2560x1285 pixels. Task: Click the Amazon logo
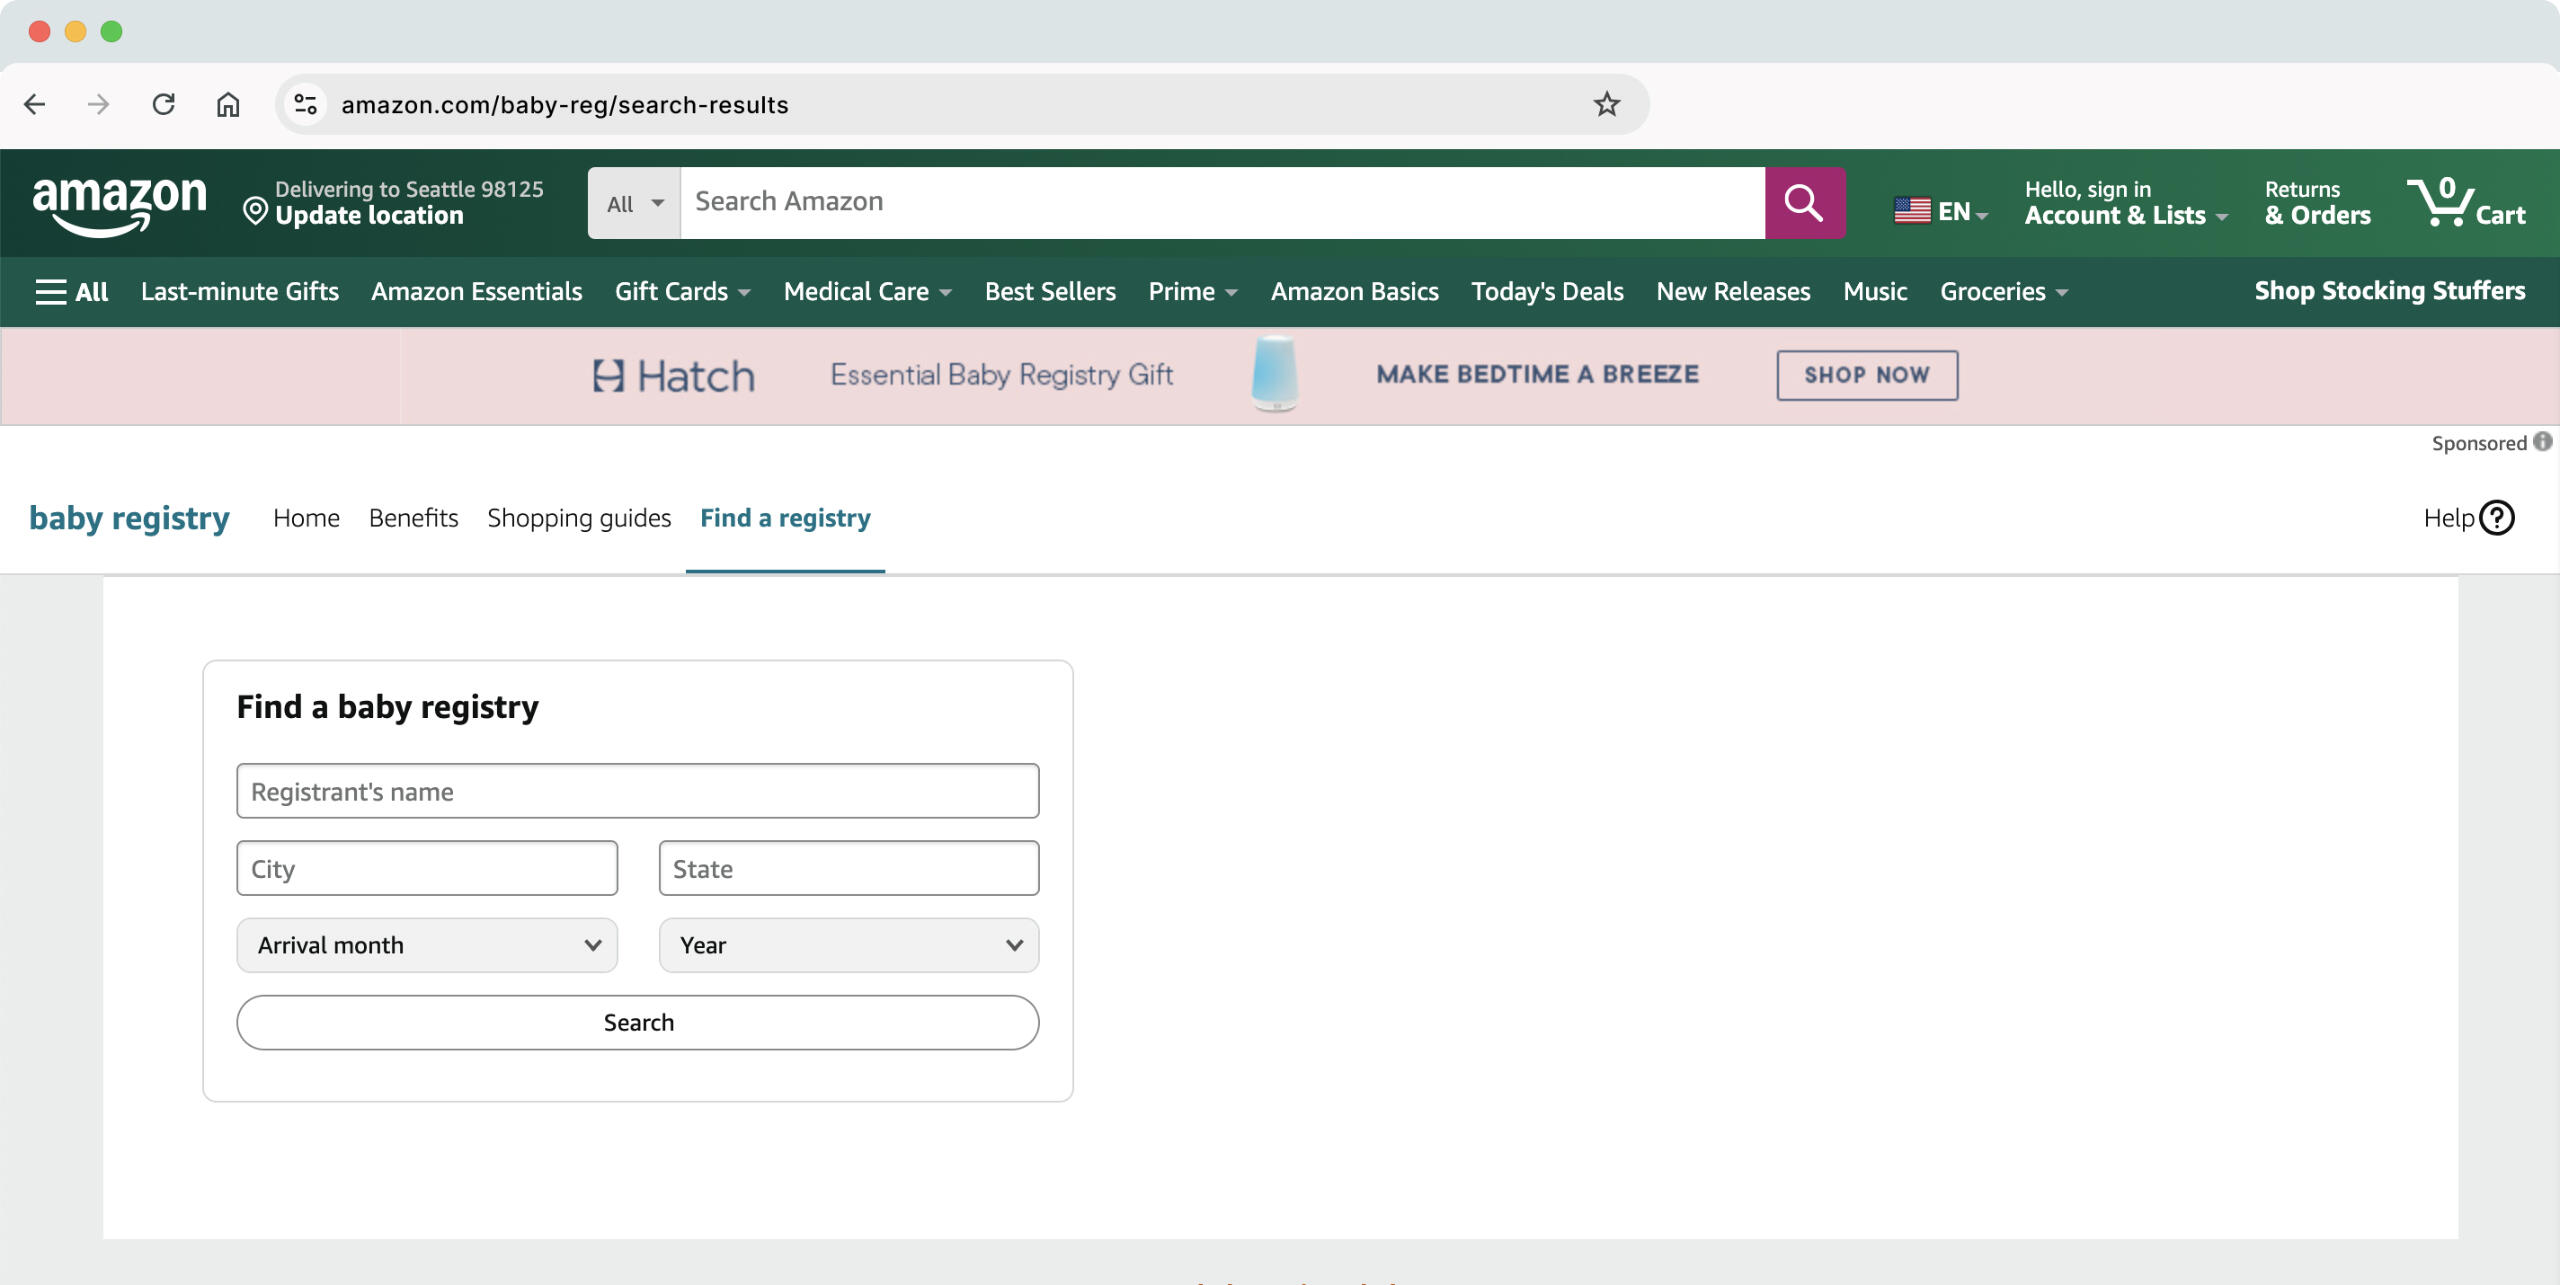coord(119,203)
